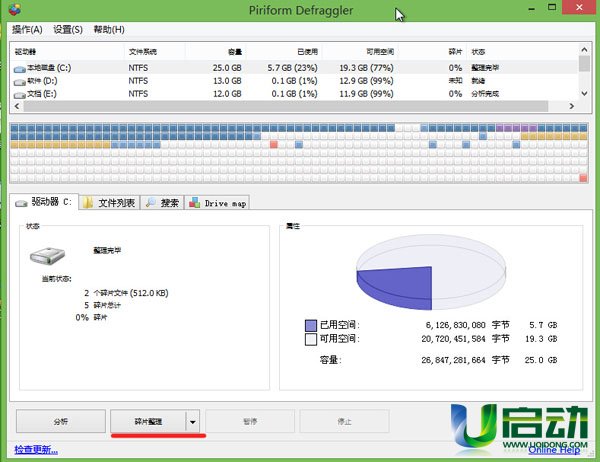This screenshot has height=462, width=600.
Task: Select the 文档 (E:) drive row
Action: coord(294,94)
